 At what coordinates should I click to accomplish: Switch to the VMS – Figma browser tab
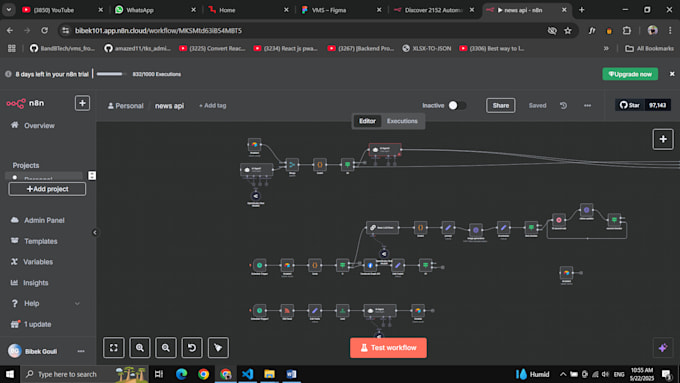click(x=340, y=10)
